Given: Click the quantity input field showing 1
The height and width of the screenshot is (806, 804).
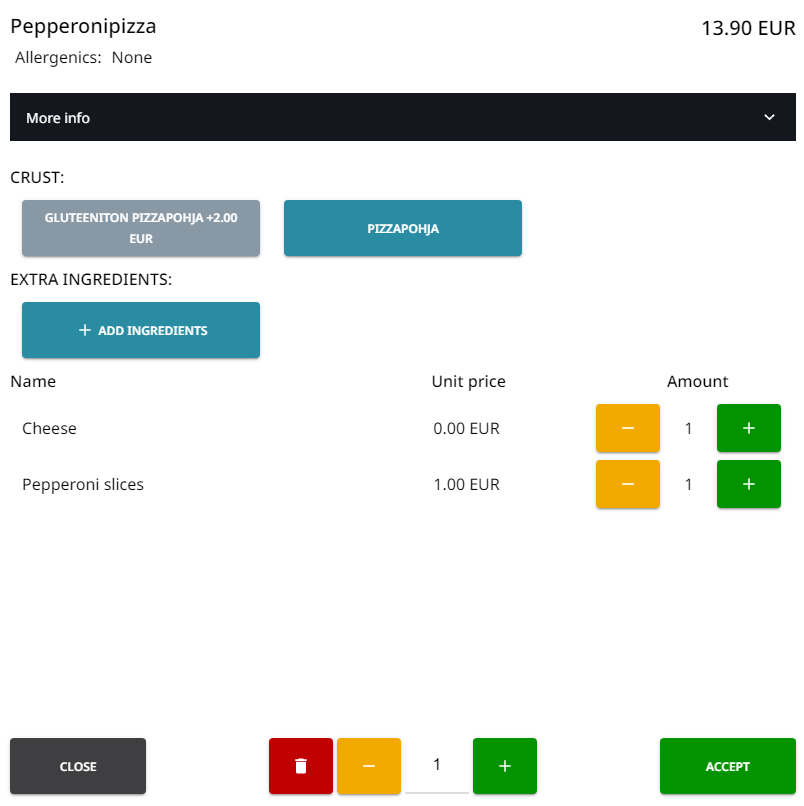Looking at the screenshot, I should click(437, 766).
